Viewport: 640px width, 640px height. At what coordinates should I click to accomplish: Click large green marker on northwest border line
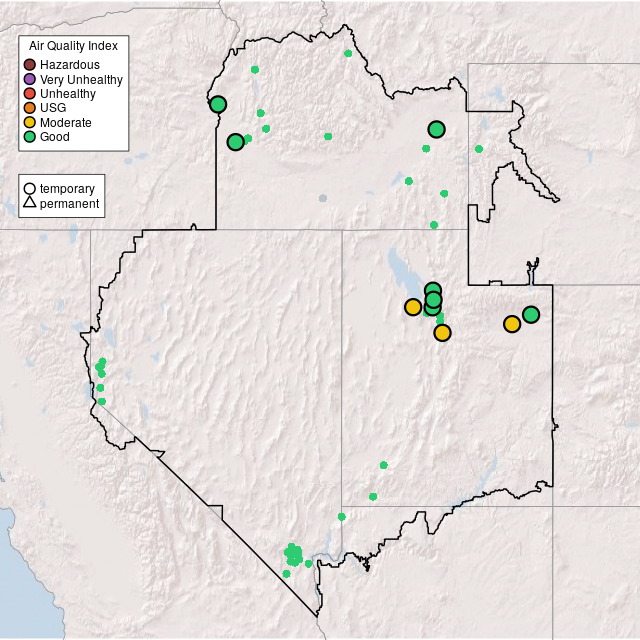click(x=218, y=104)
